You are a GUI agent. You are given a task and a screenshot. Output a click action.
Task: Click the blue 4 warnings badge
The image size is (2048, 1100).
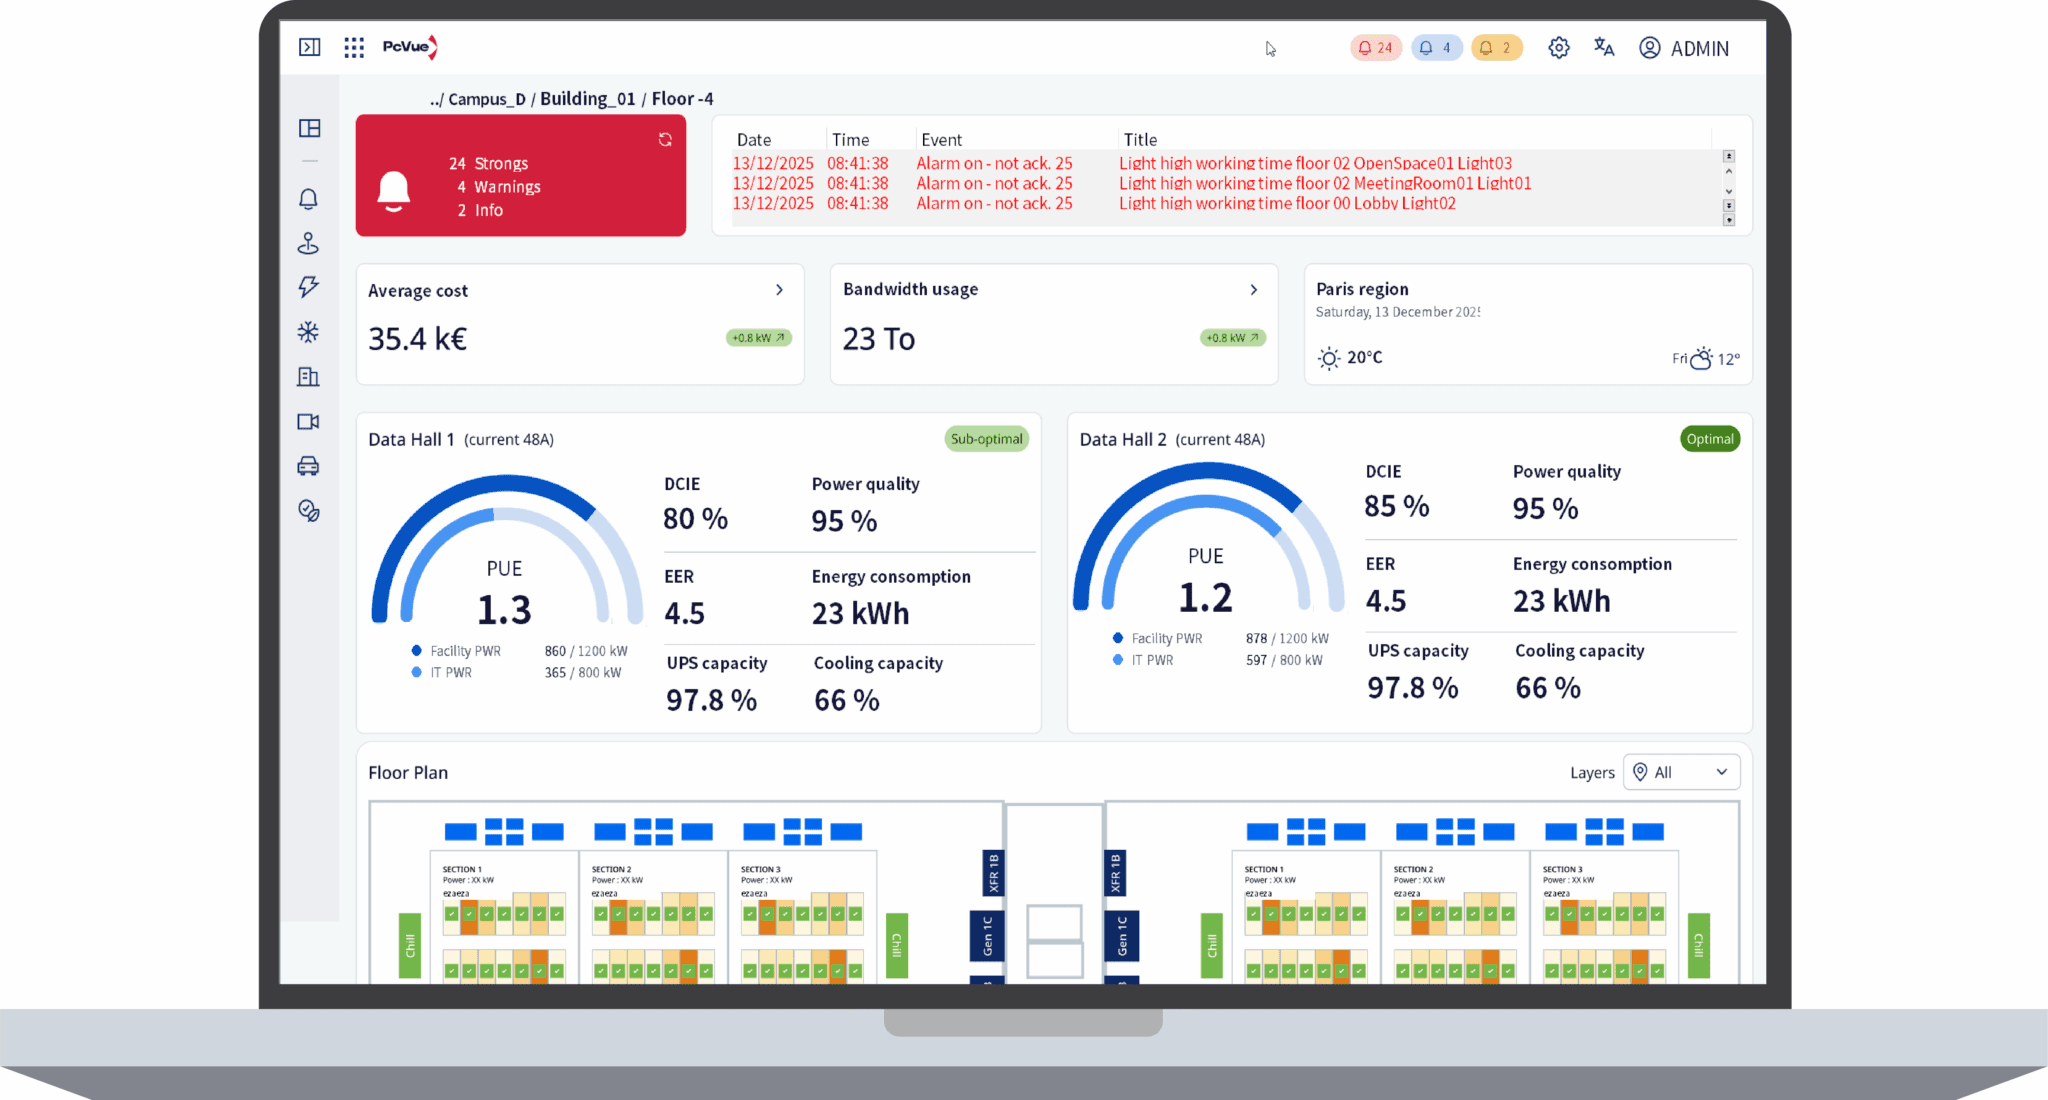pyautogui.click(x=1437, y=47)
